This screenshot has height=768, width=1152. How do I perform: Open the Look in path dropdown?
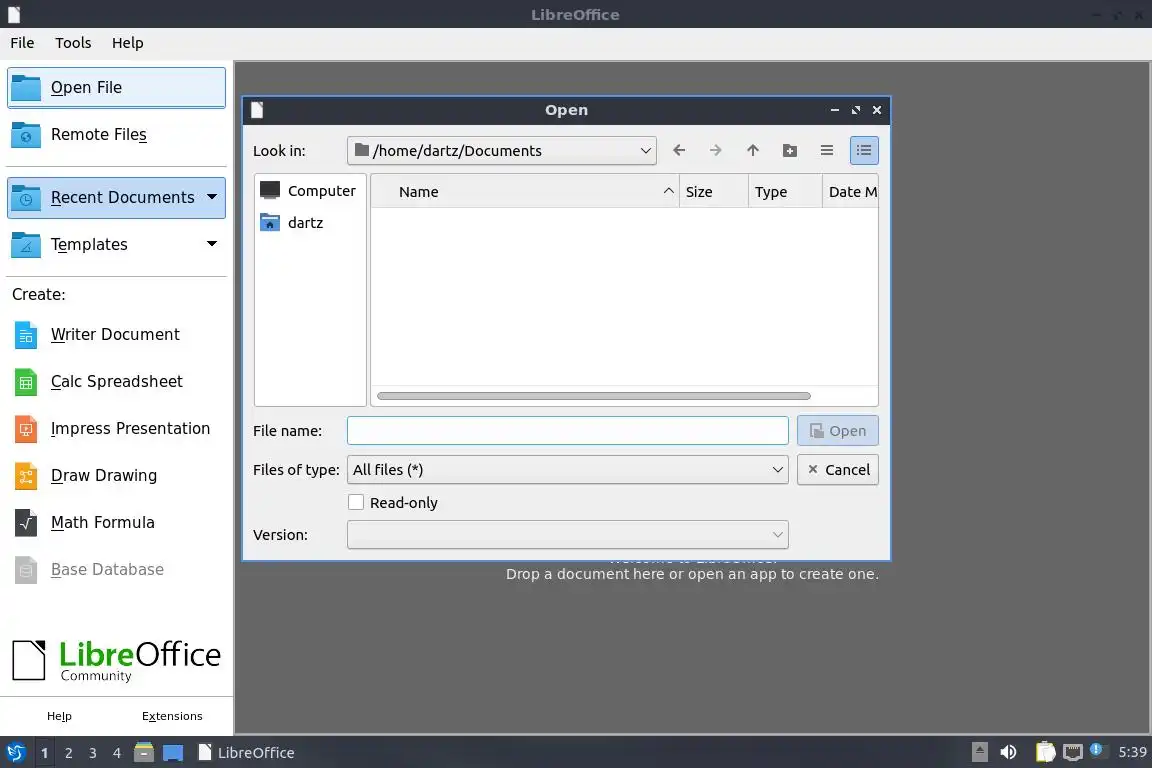tap(502, 151)
